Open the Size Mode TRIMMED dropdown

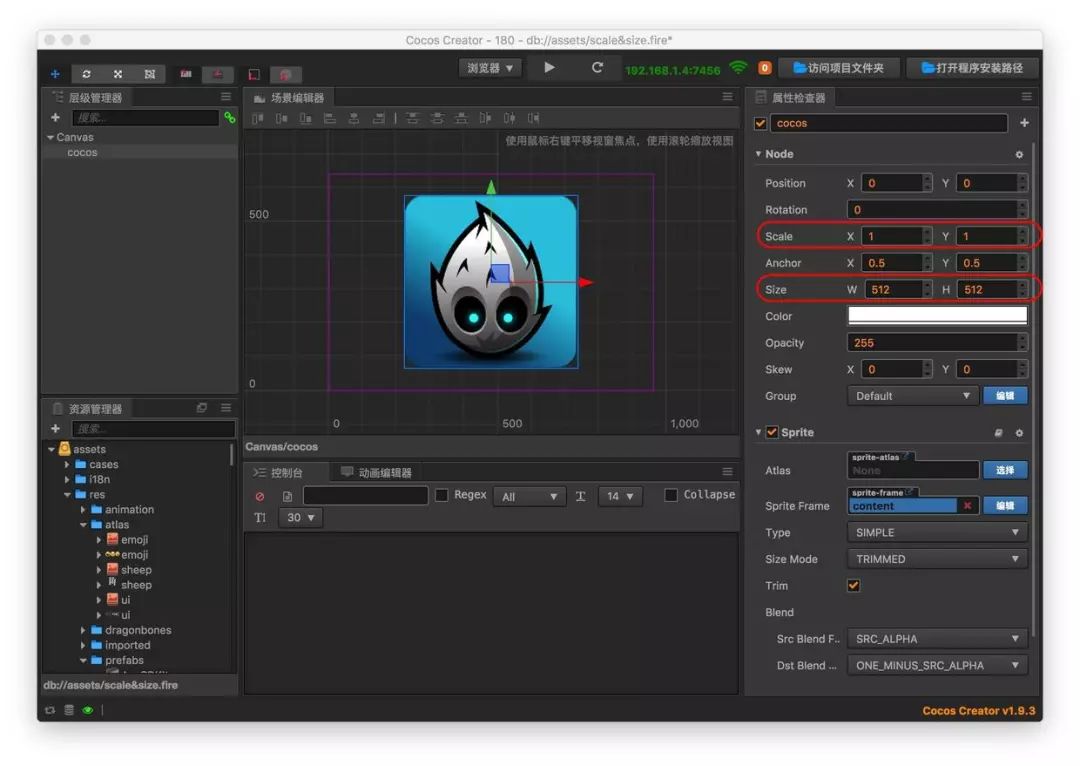pos(937,559)
